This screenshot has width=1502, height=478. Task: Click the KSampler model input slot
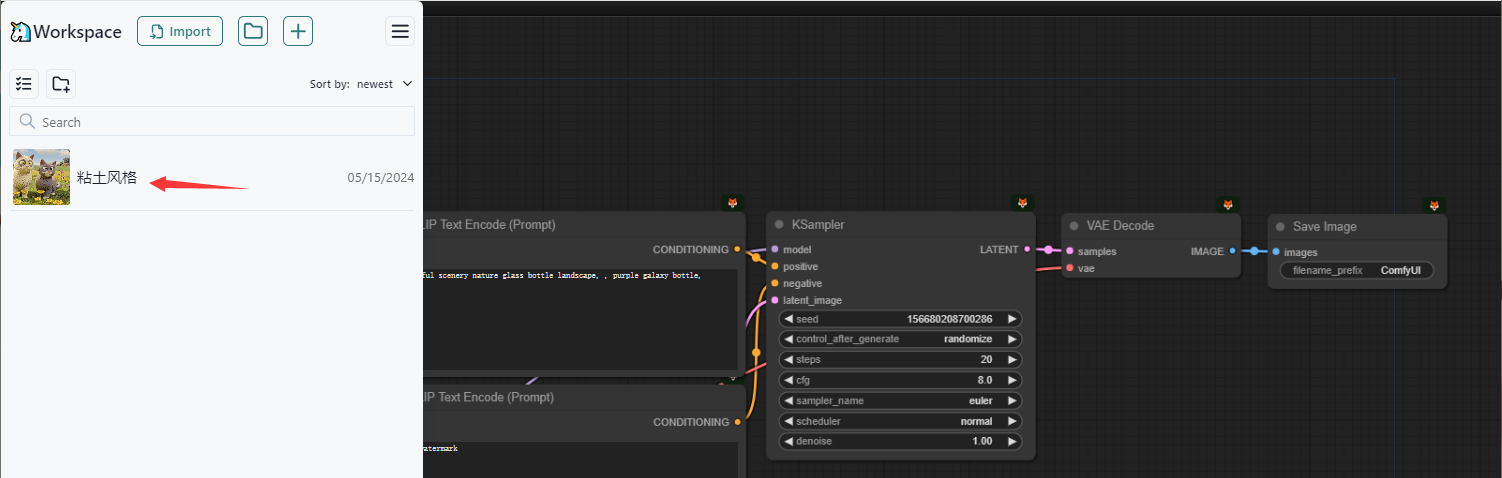[775, 249]
